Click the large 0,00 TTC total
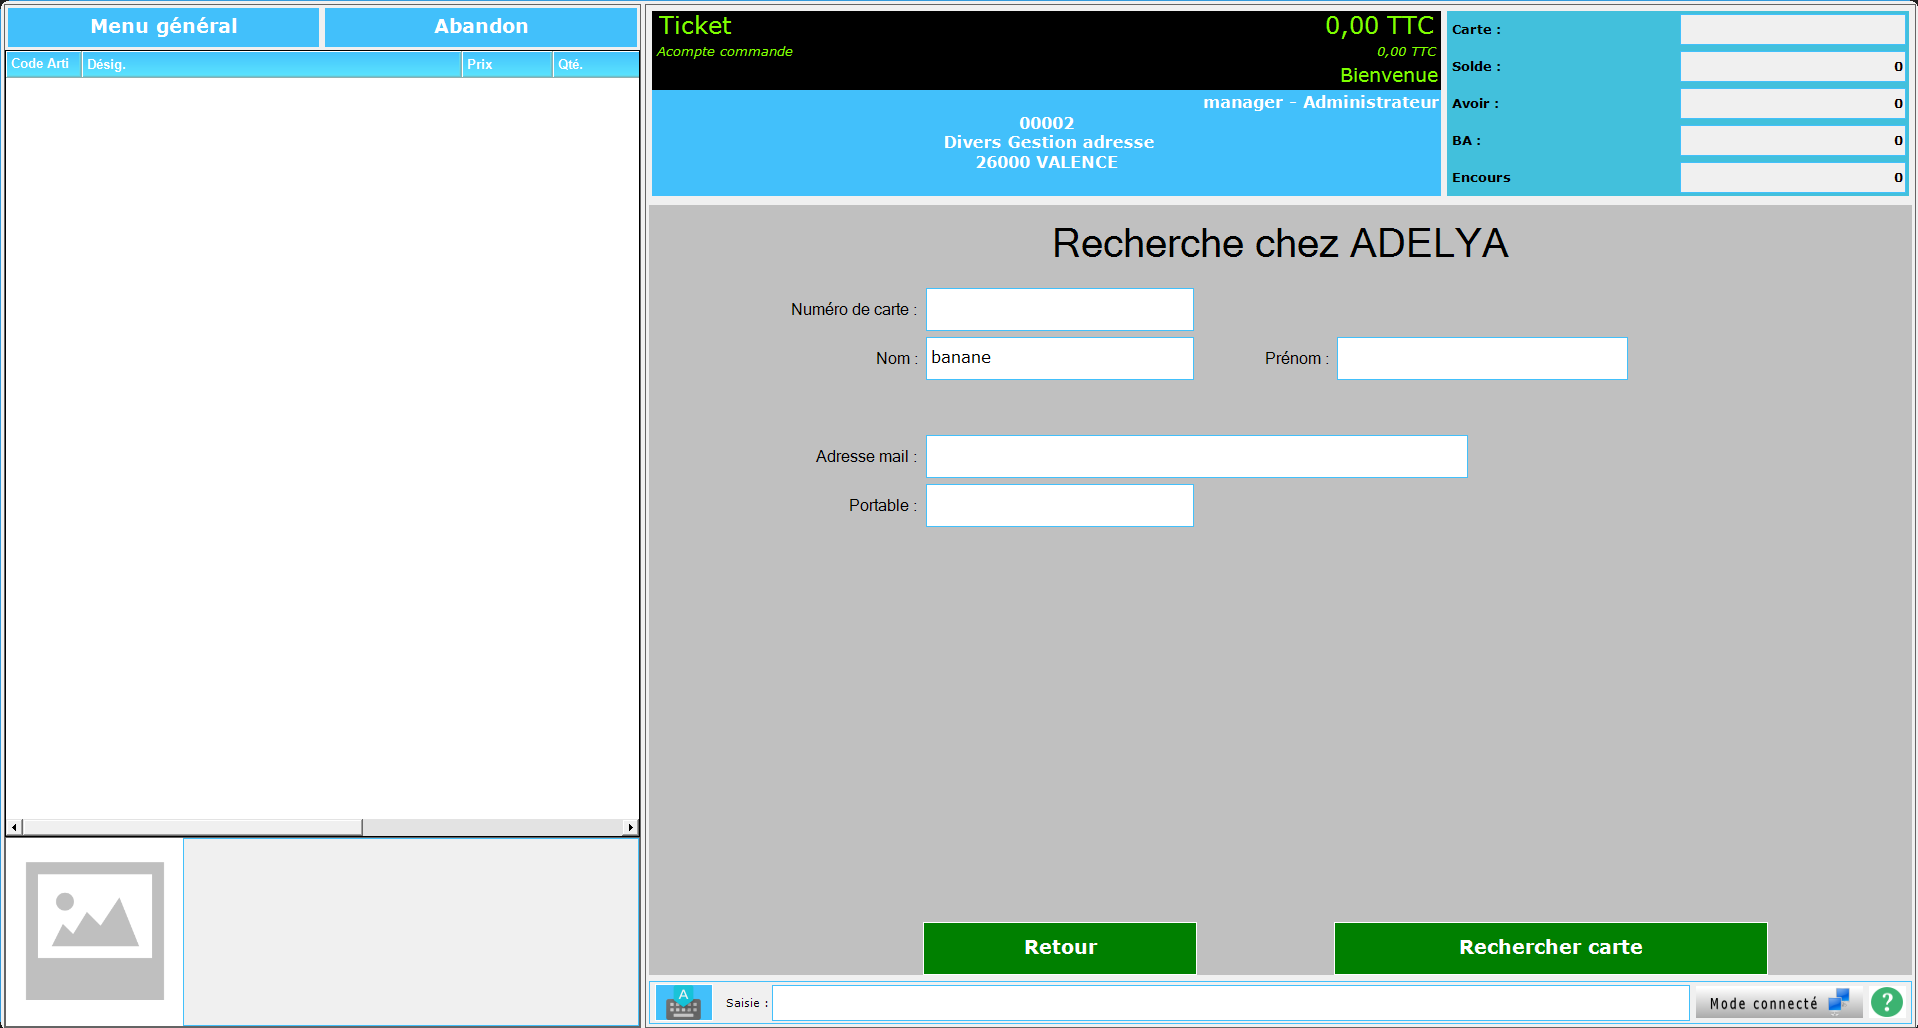This screenshot has height=1028, width=1918. coord(1380,26)
